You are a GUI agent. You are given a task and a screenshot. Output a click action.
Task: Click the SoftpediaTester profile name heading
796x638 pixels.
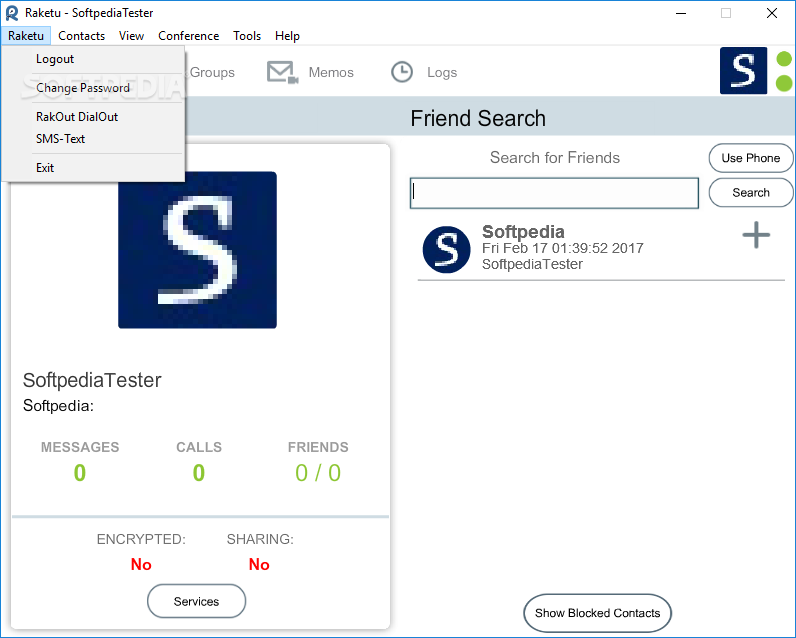[x=92, y=380]
